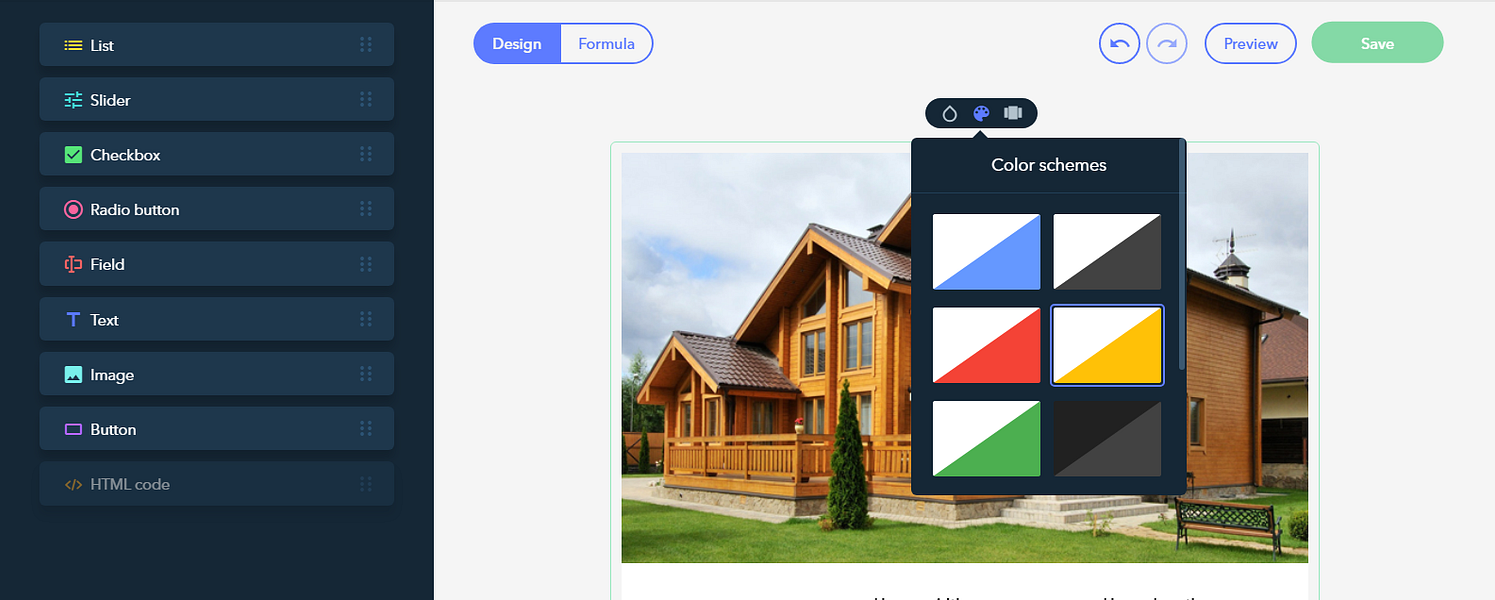Viewport: 1495px width, 600px height.
Task: Click the undo arrow icon
Action: point(1119,44)
